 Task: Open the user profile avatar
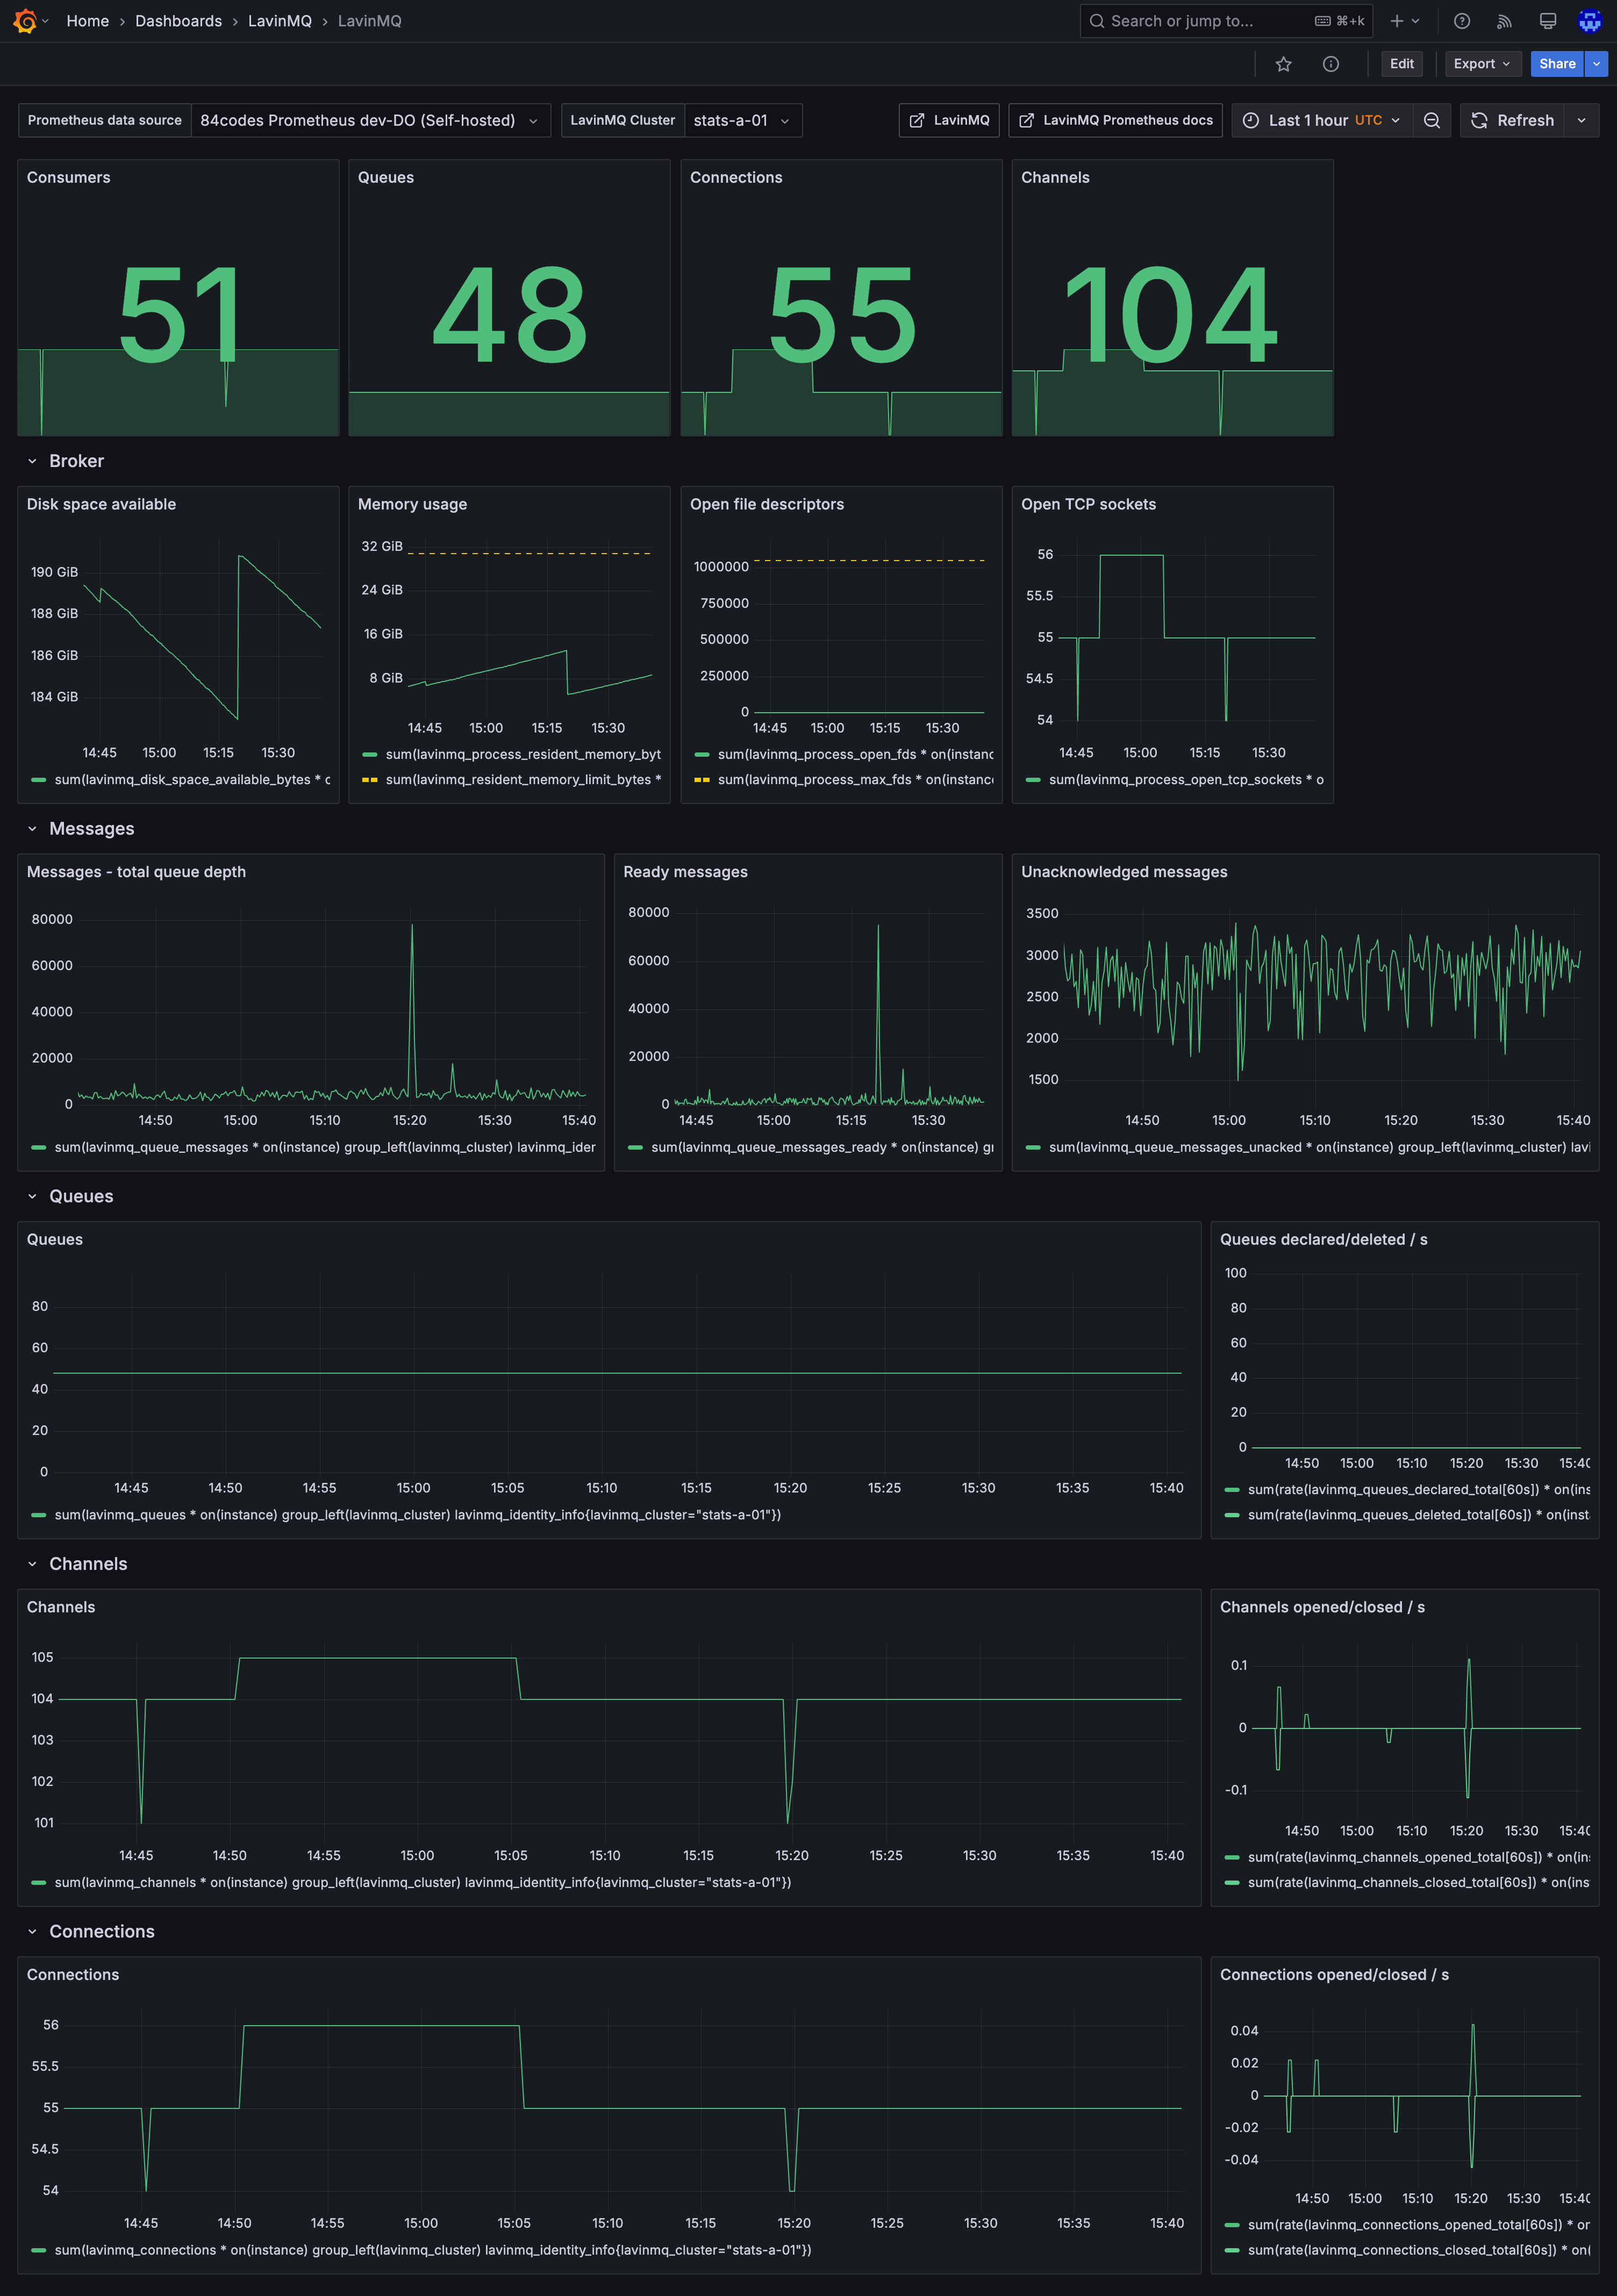(x=1589, y=21)
